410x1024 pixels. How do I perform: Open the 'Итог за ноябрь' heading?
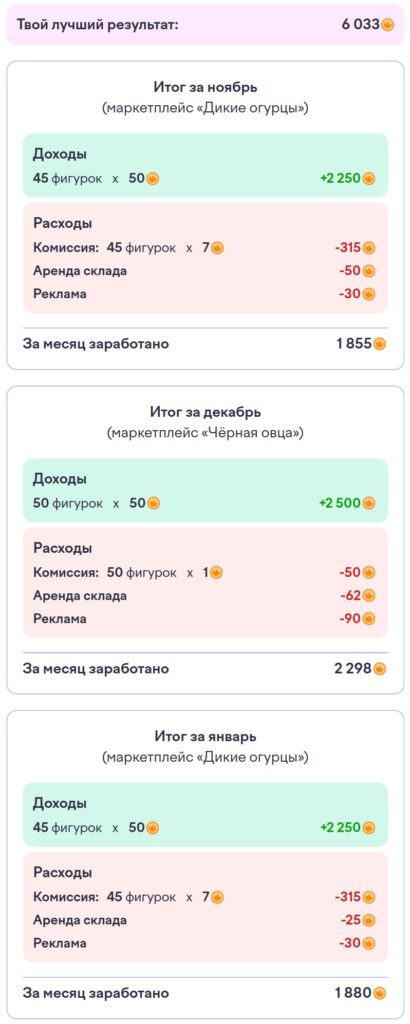pos(205,86)
